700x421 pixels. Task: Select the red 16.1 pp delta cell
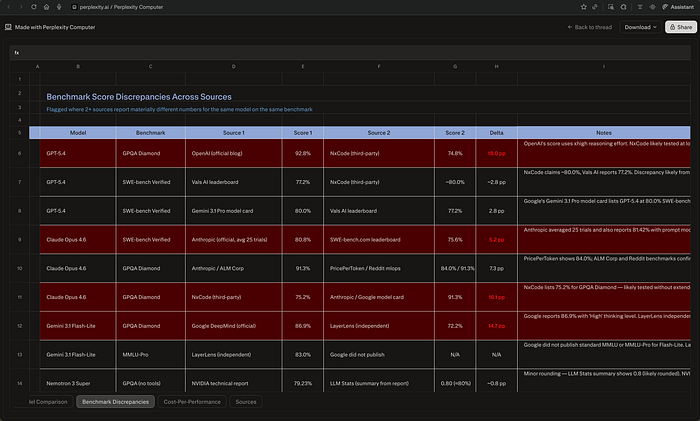pos(496,297)
